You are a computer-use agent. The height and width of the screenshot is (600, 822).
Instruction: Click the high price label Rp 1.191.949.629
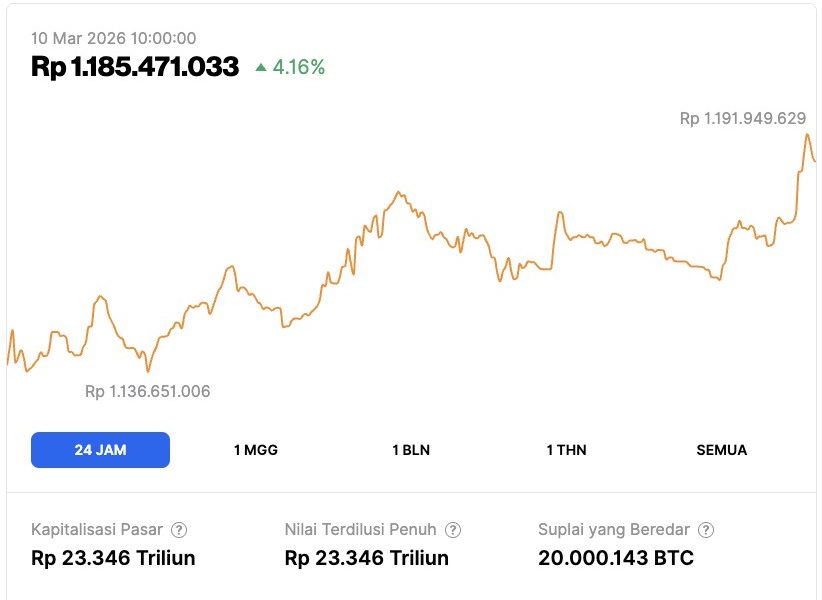coord(742,119)
